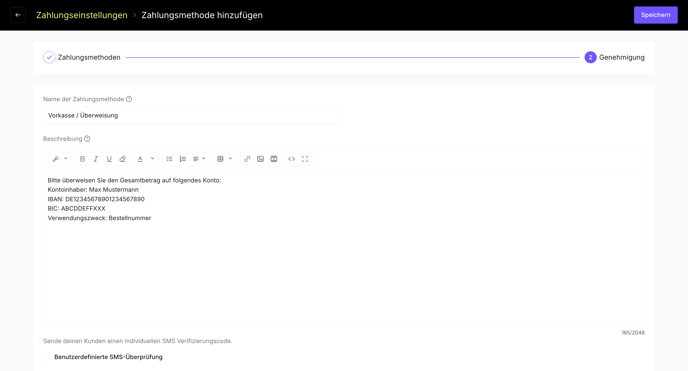Clear formatting with eraser icon

(122, 159)
